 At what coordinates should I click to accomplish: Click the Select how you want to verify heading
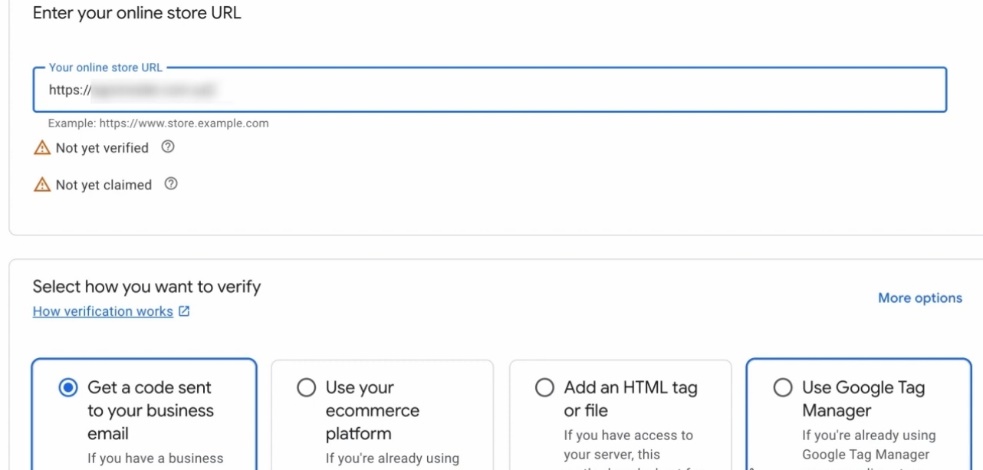pyautogui.click(x=146, y=287)
